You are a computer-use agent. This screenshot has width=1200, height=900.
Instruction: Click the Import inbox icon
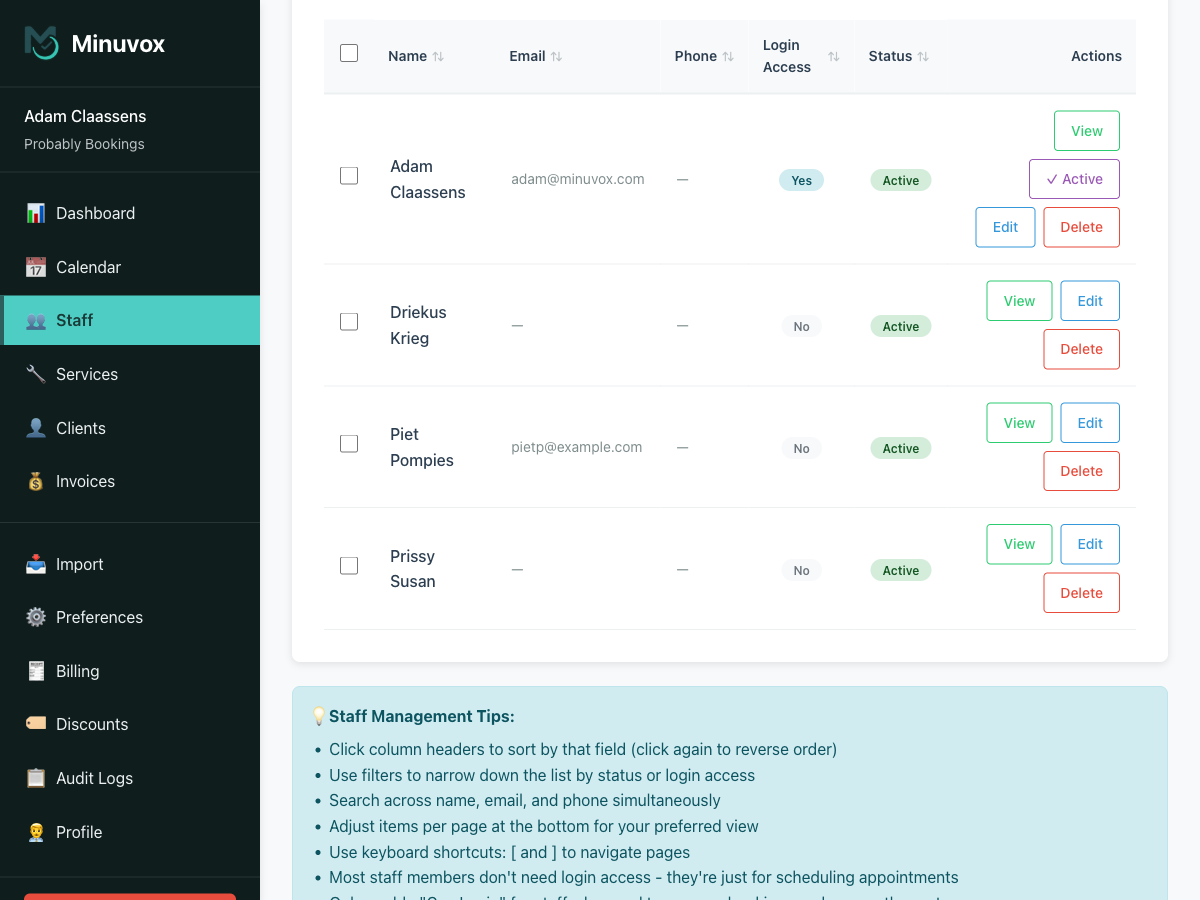pyautogui.click(x=36, y=564)
